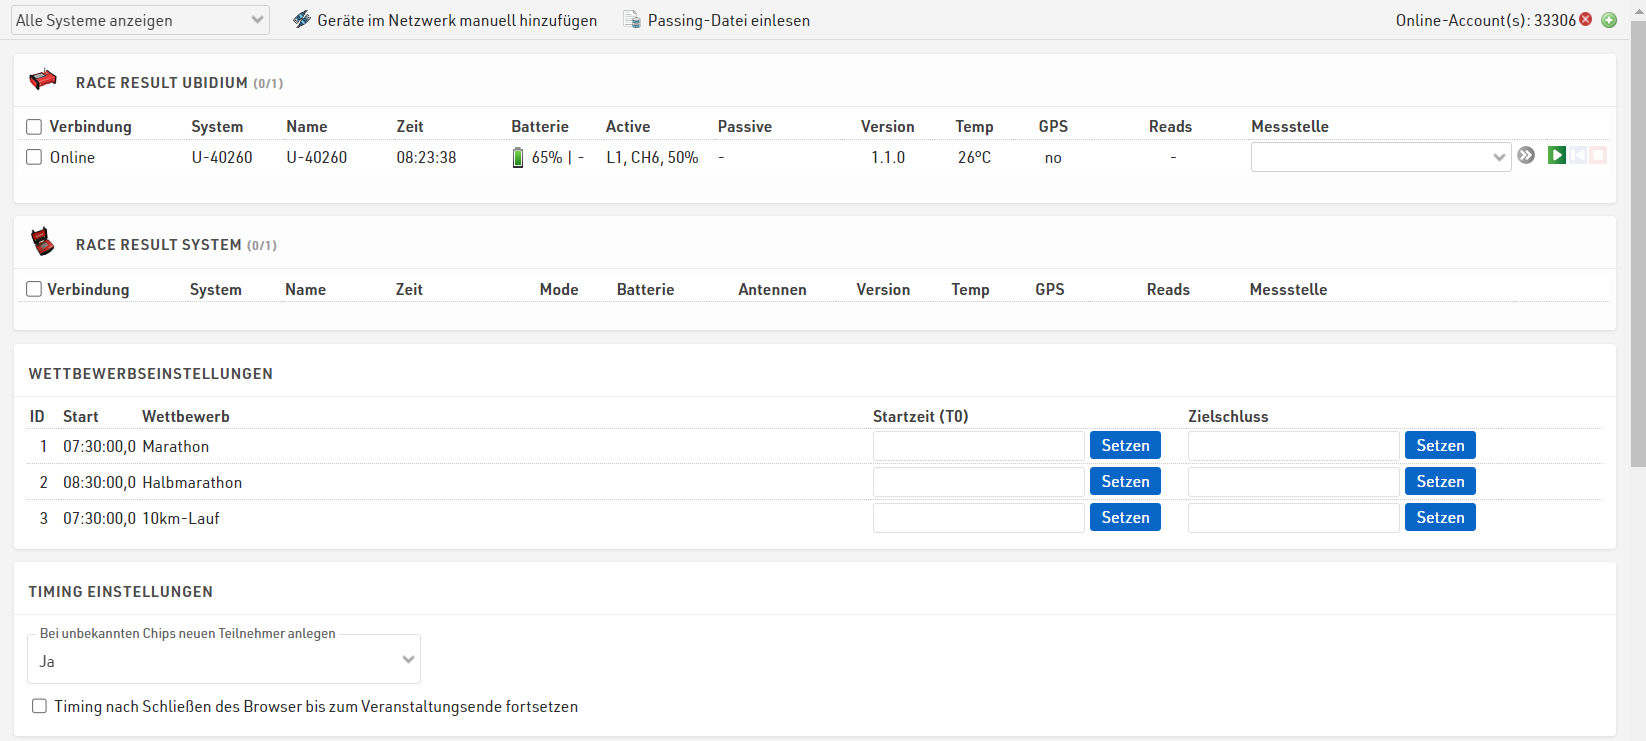Screen dimensions: 1646x741
Task: Enable continuing timing after closing browser
Action: 39,706
